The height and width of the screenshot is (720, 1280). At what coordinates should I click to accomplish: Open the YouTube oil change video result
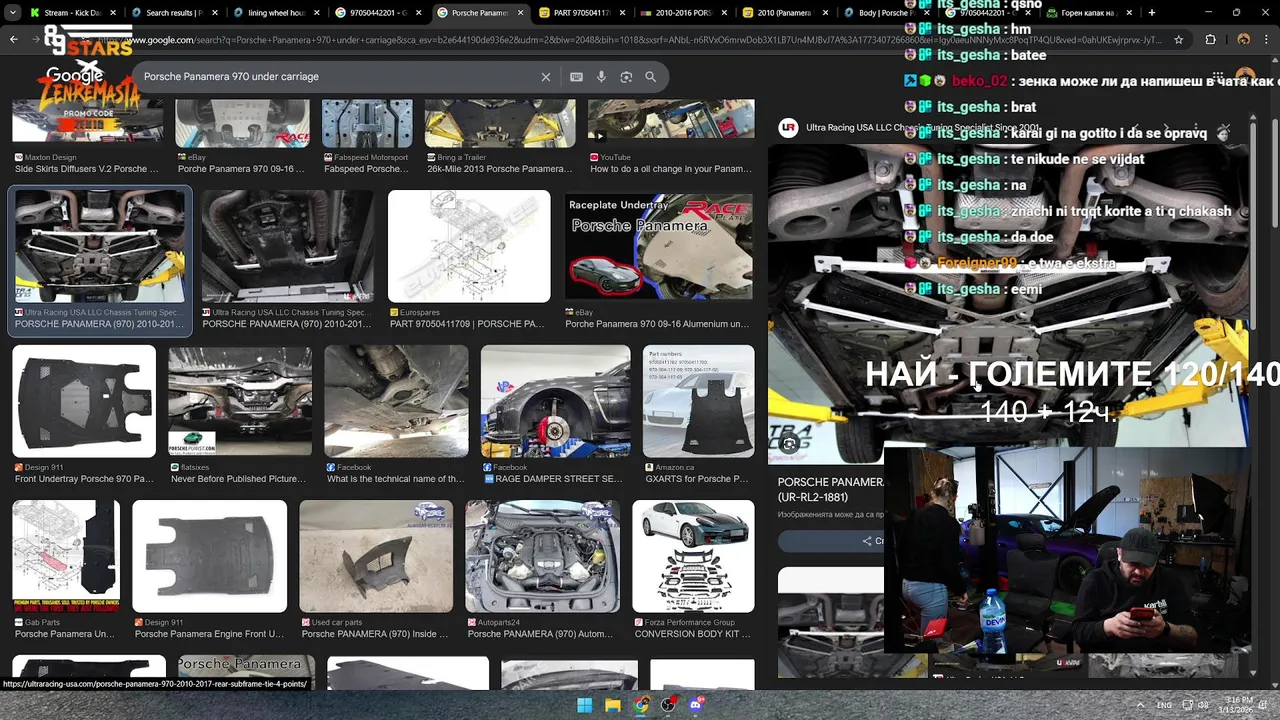(670, 137)
